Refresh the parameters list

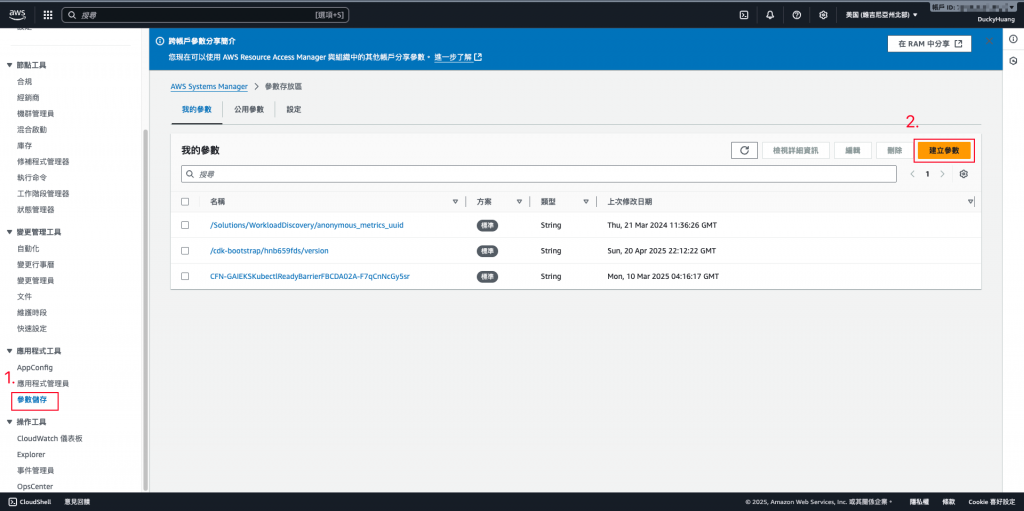coord(744,150)
